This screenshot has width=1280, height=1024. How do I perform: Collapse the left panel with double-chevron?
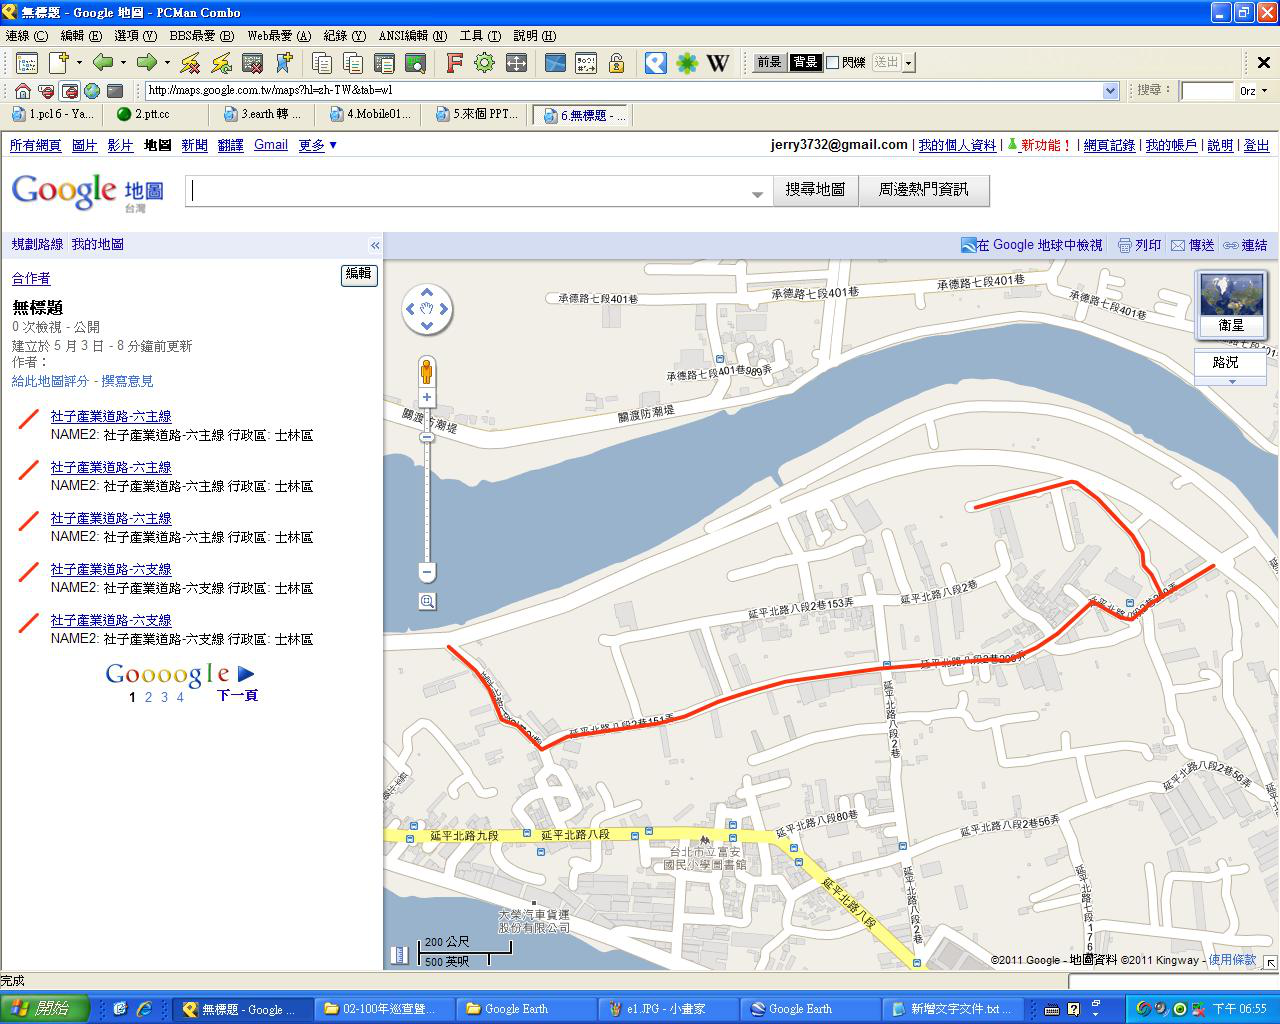point(375,245)
